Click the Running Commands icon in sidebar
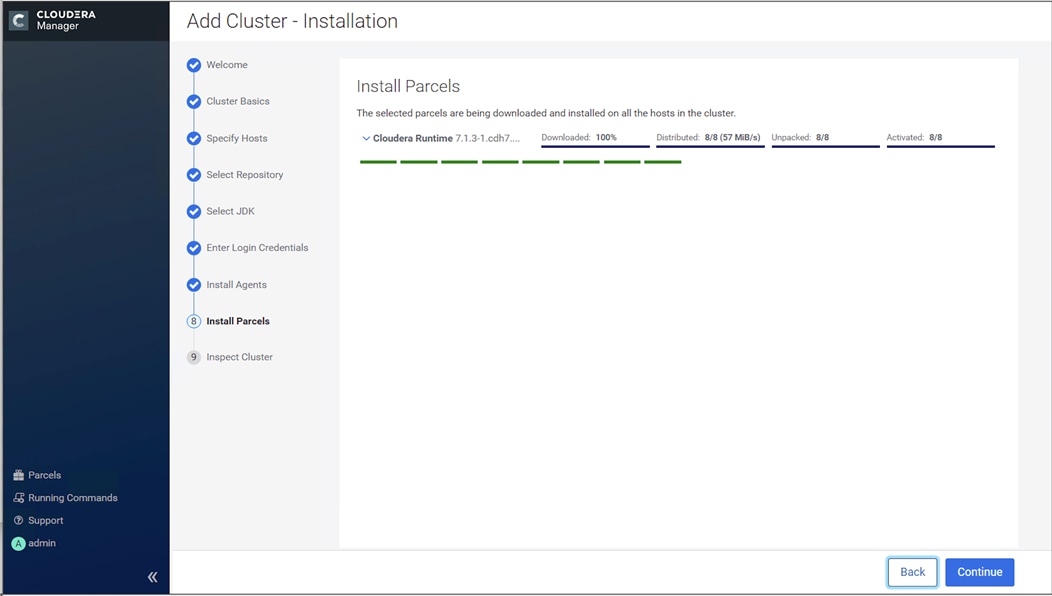Viewport: 1052px width, 596px height. tap(18, 498)
